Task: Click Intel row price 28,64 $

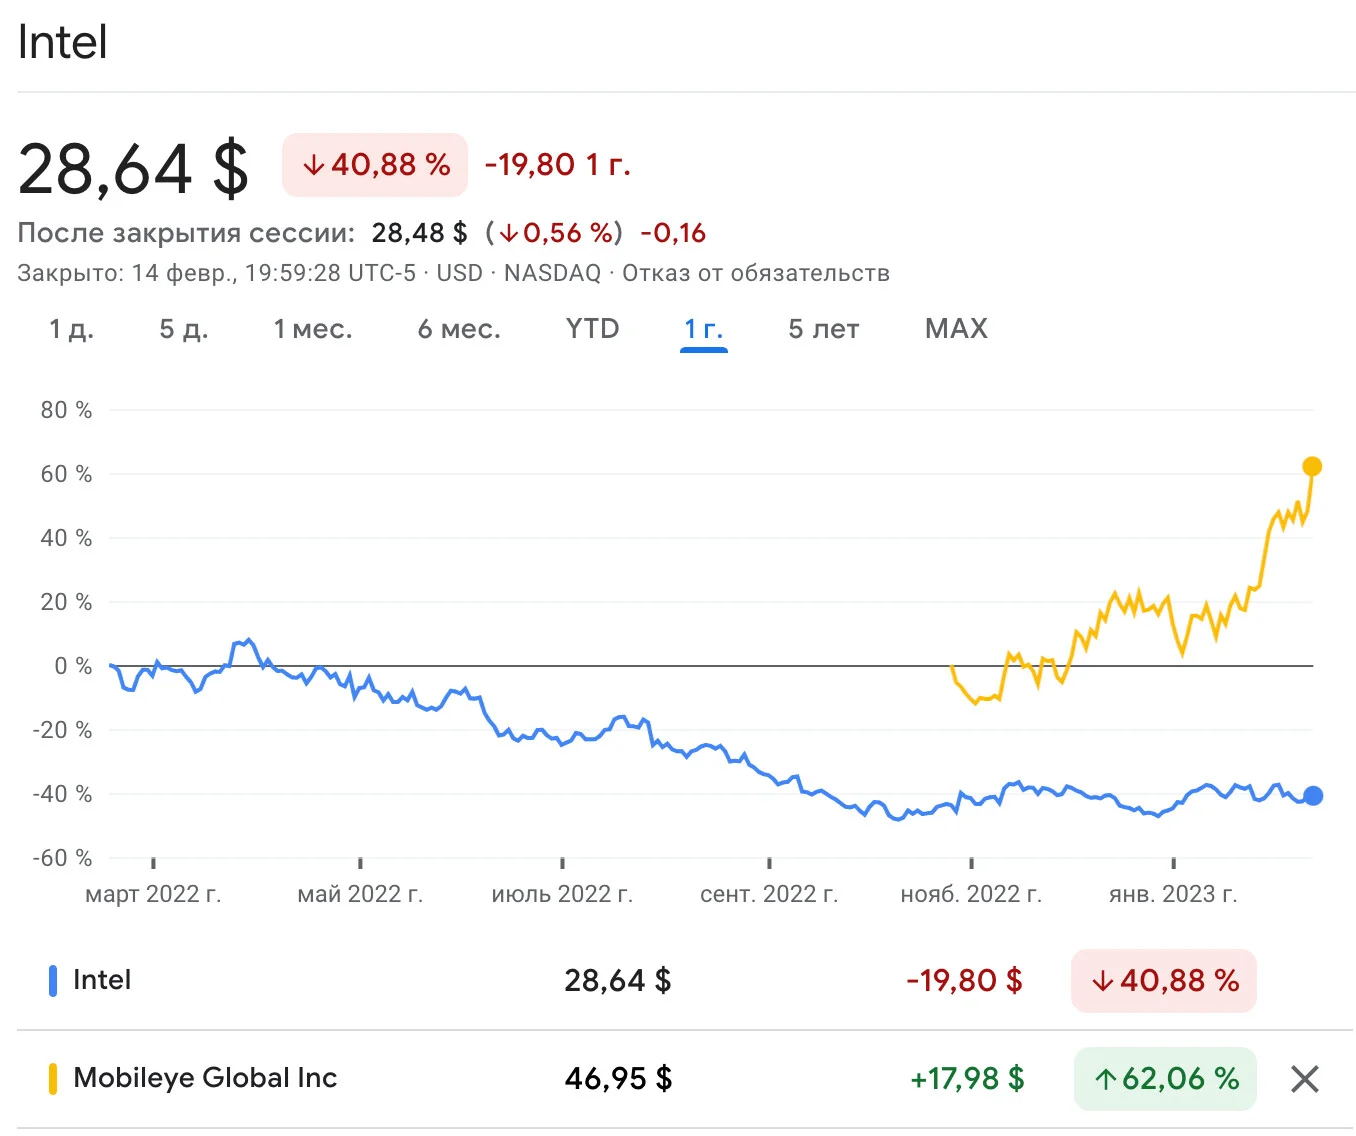Action: [x=618, y=980]
